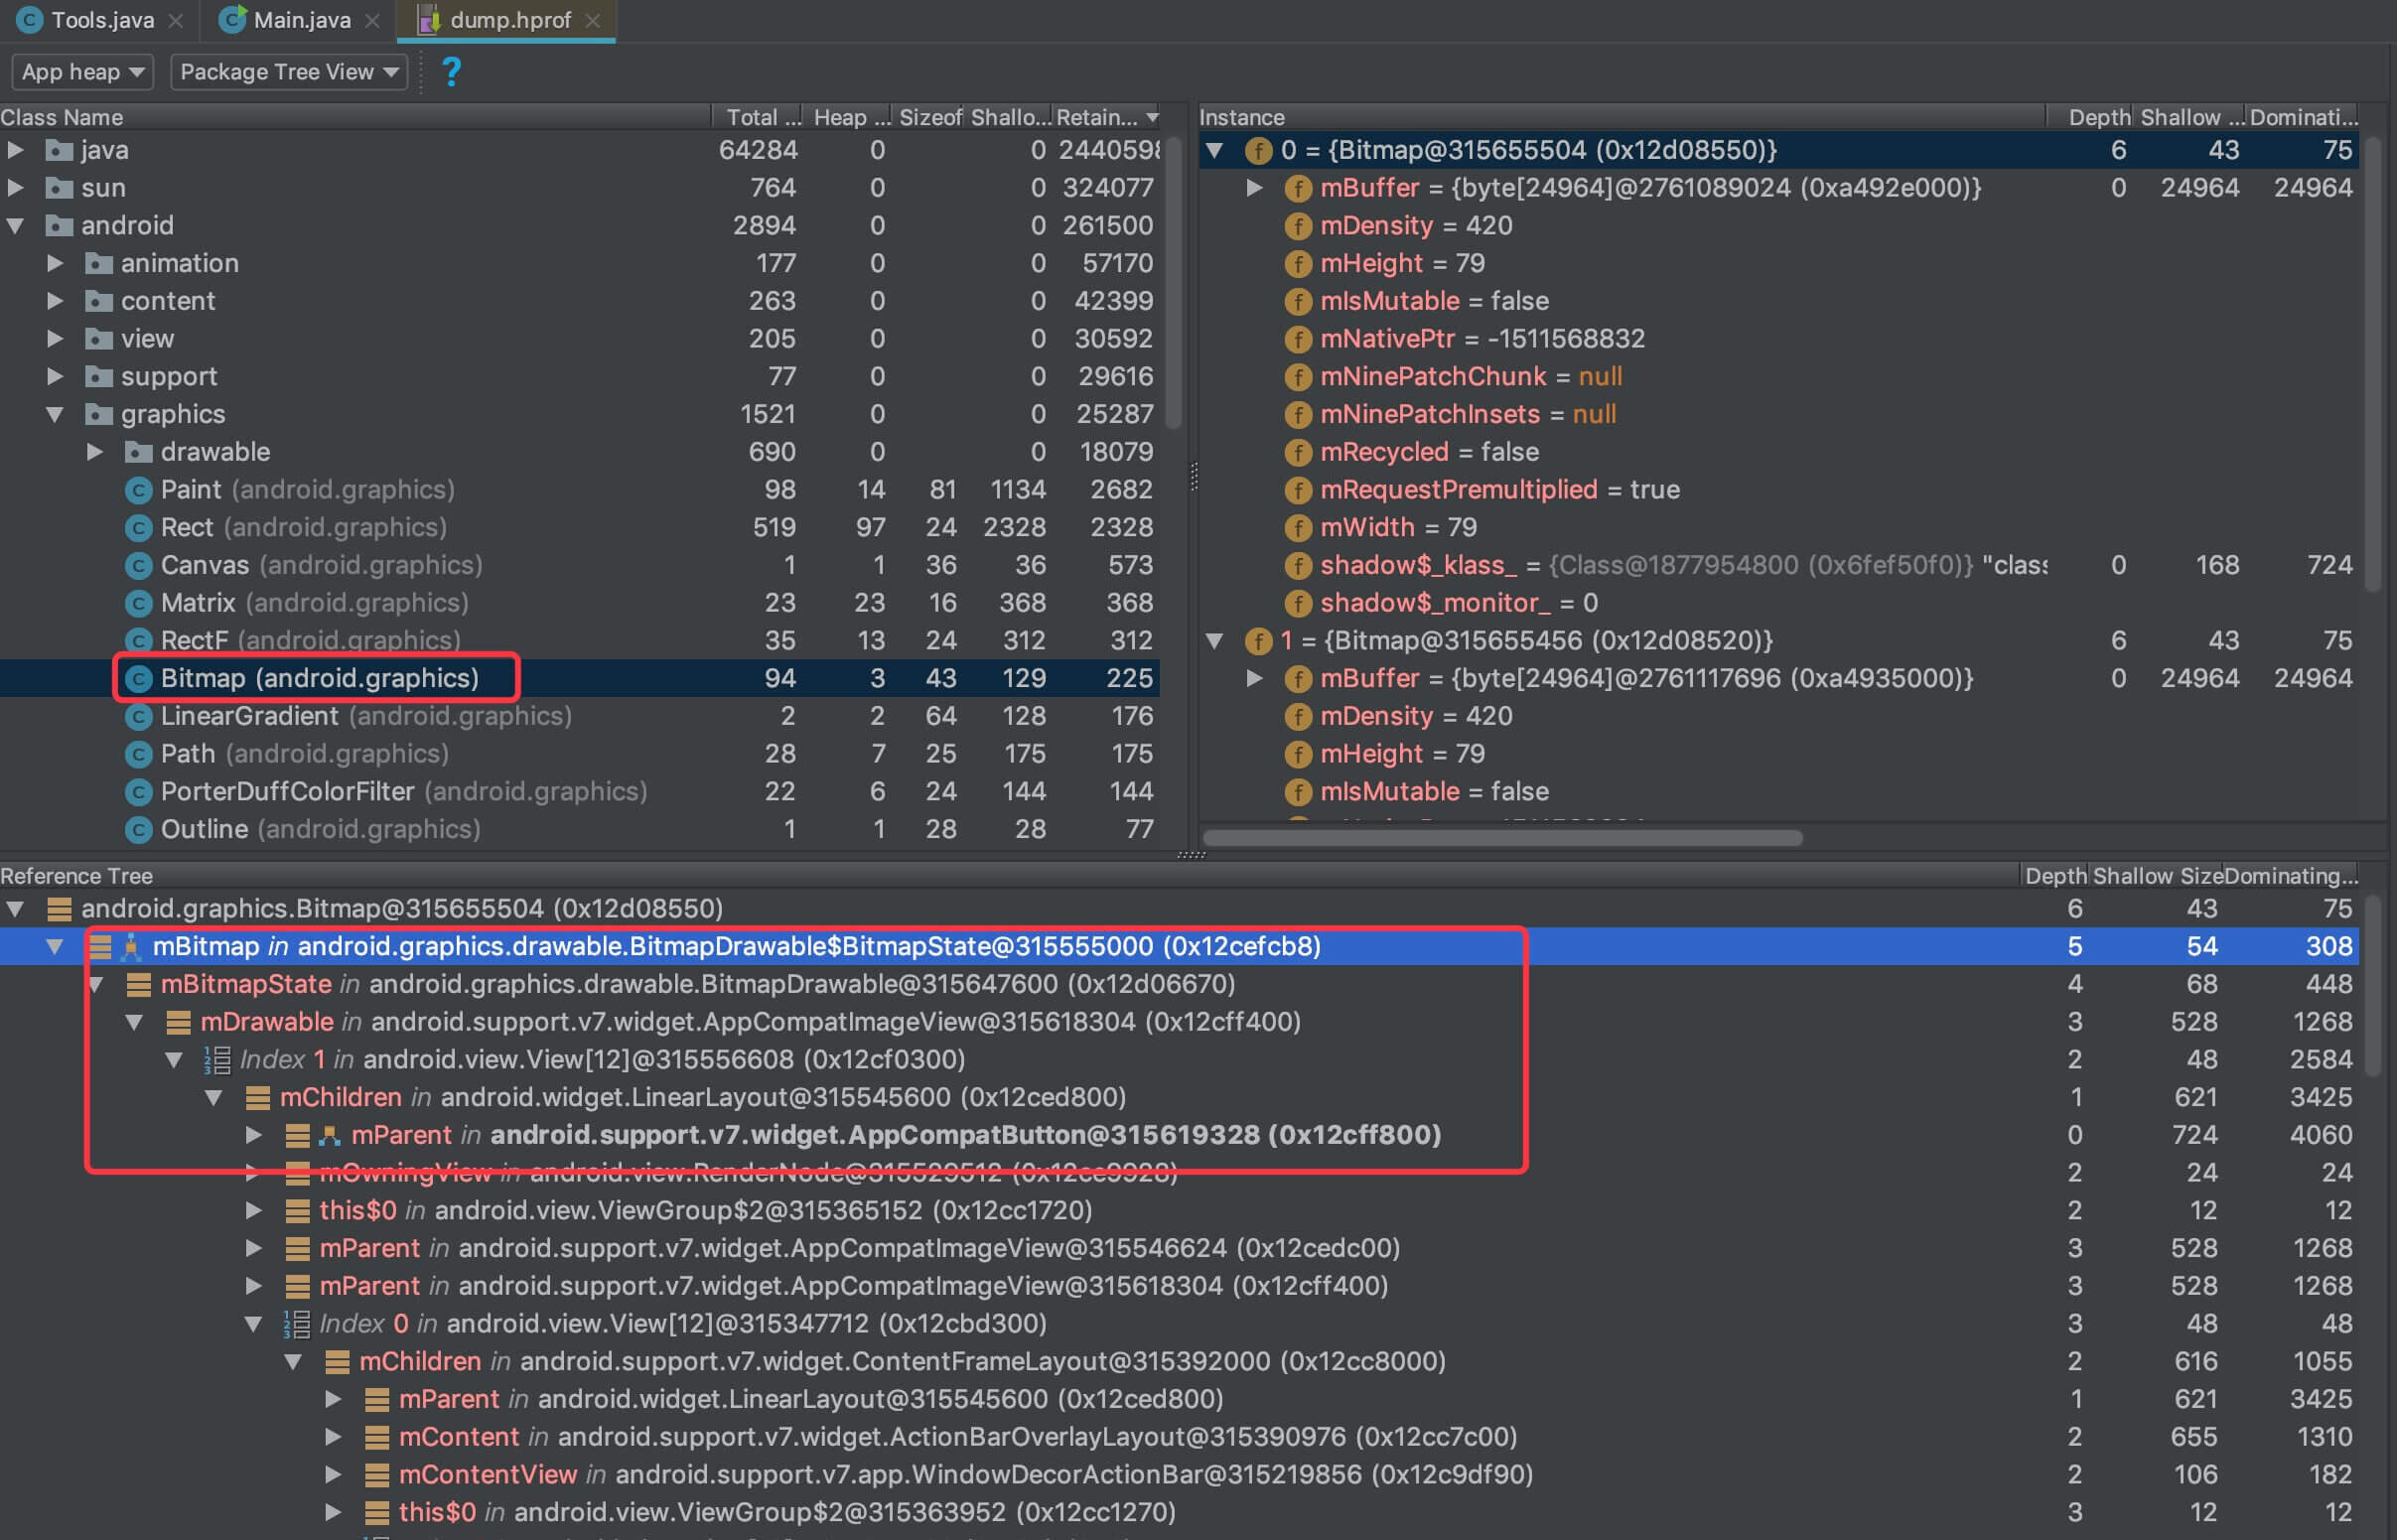Expand the java package node
Image resolution: width=2397 pixels, height=1540 pixels.
coord(16,150)
